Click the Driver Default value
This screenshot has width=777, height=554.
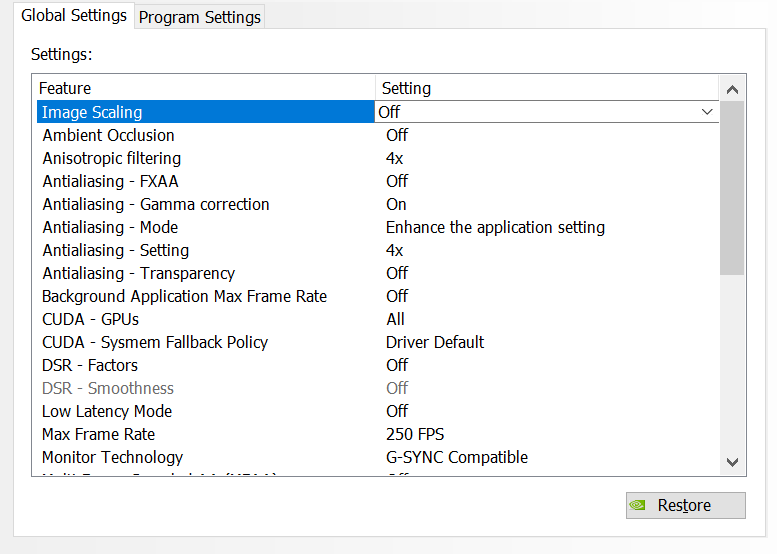pyautogui.click(x=435, y=342)
